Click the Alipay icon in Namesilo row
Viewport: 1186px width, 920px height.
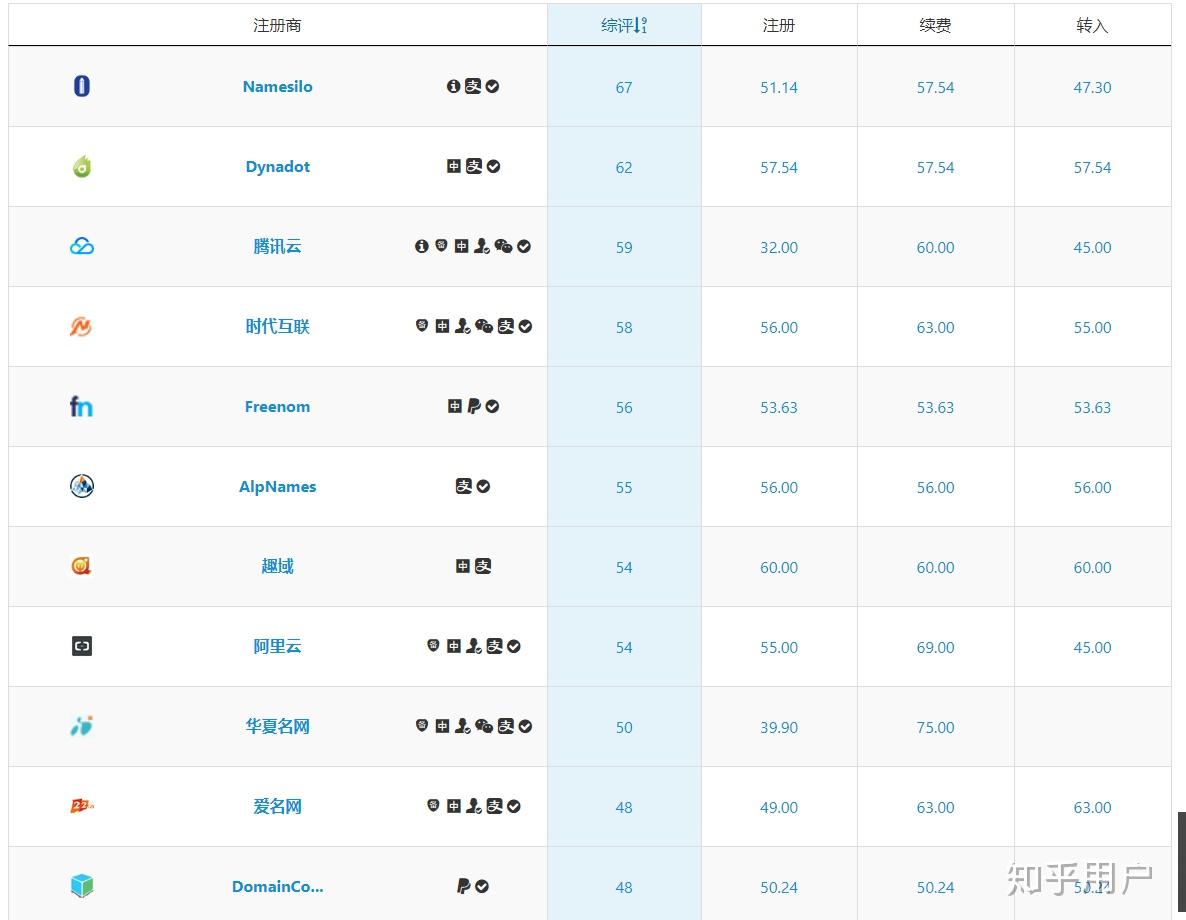tap(473, 86)
